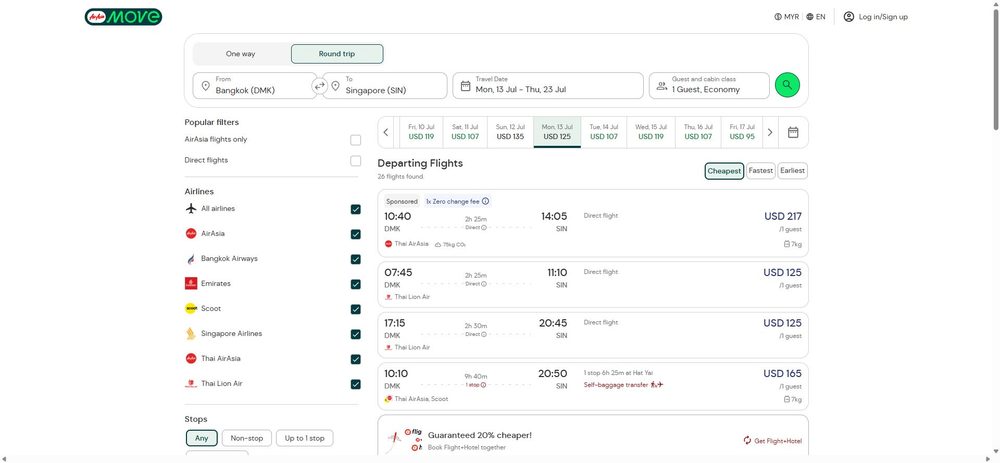Viewport: 1000px width, 463px height.
Task: Uncheck Thai Lion Air checkbox
Action: pyautogui.click(x=355, y=385)
